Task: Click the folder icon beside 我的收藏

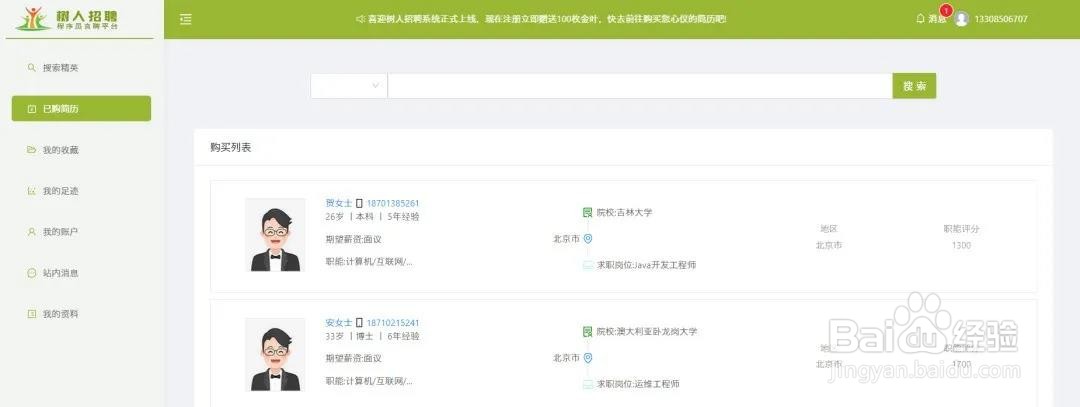Action: point(31,149)
